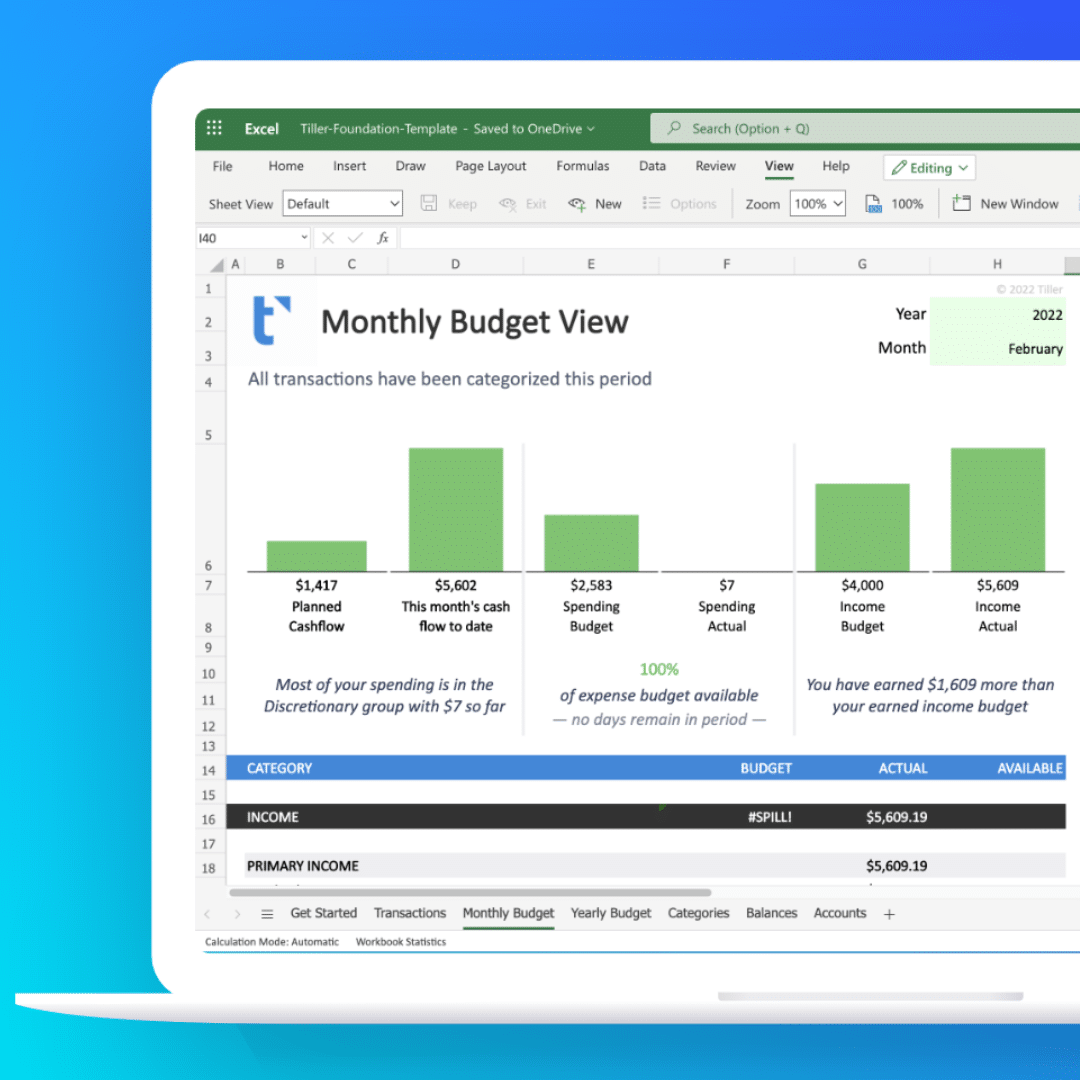Open the Balances sheet tab
1080x1080 pixels.
771,913
